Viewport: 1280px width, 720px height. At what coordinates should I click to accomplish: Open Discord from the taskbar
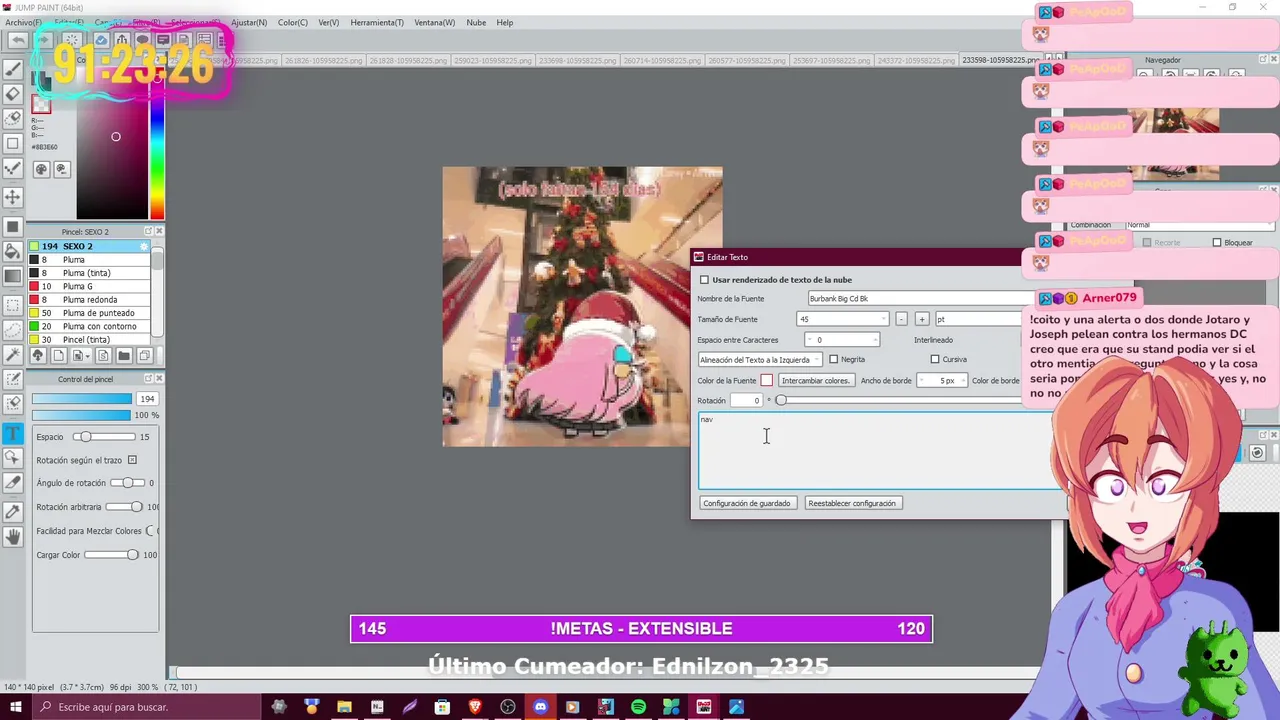coord(540,707)
